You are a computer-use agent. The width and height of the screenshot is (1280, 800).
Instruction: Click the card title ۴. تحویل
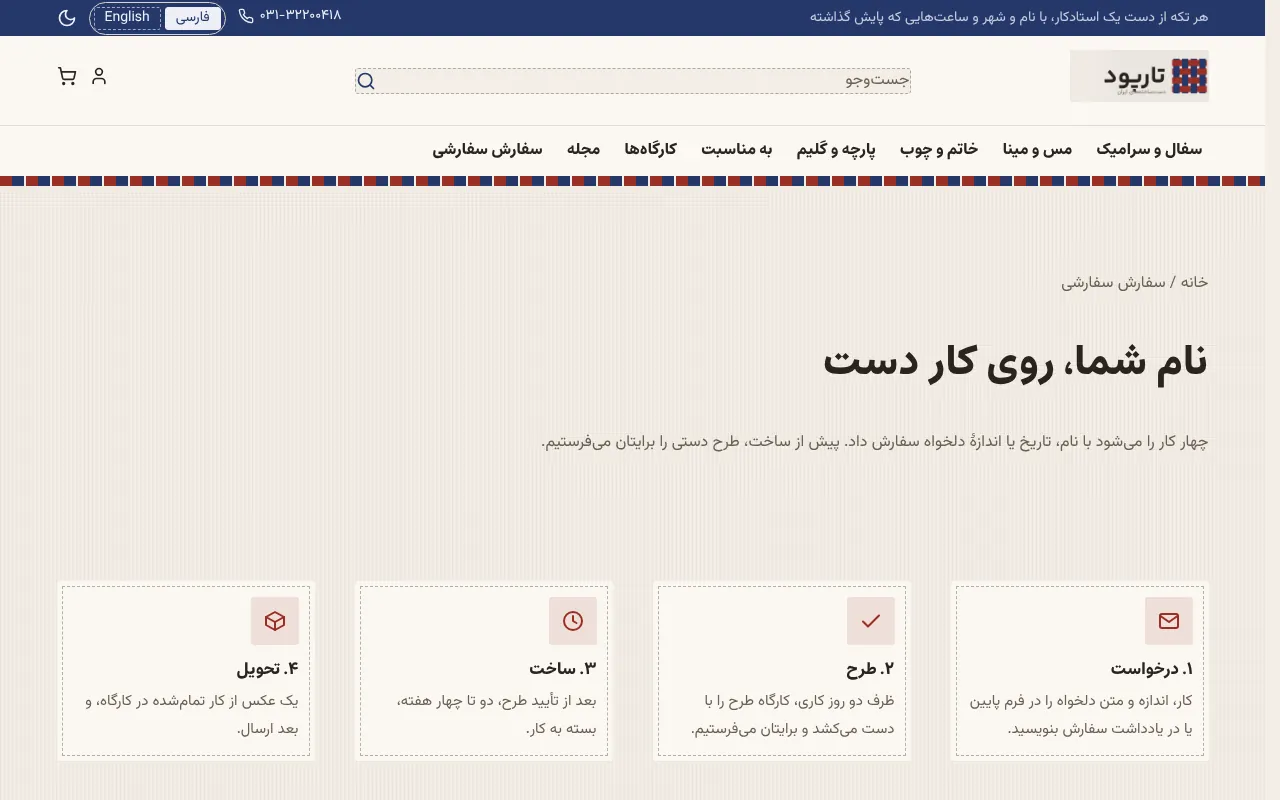pos(268,669)
